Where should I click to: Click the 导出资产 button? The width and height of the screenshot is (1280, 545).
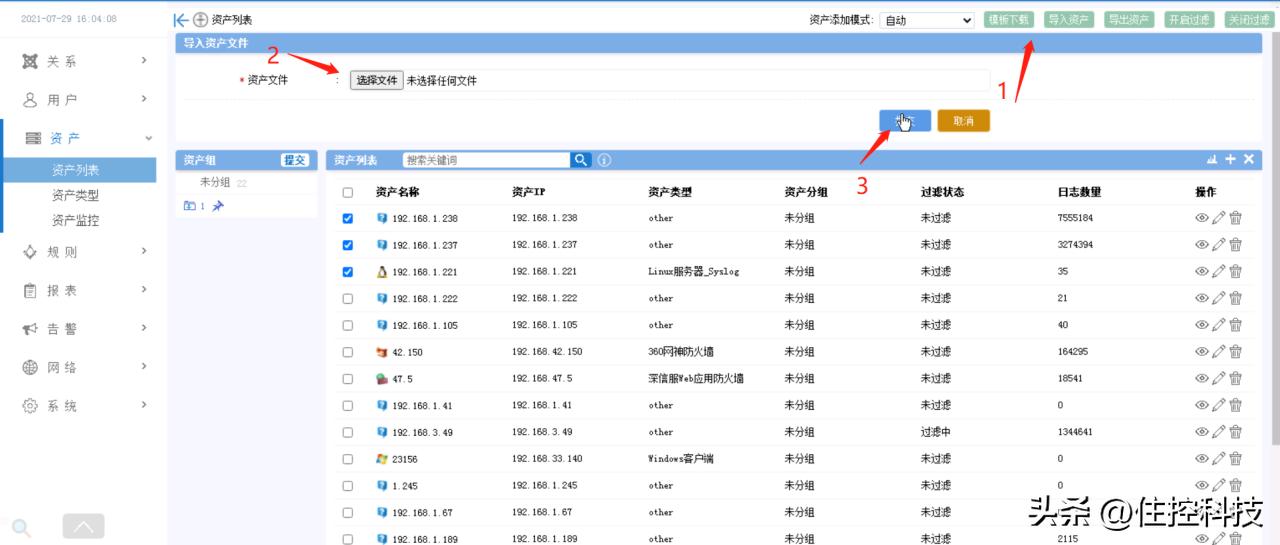1128,19
